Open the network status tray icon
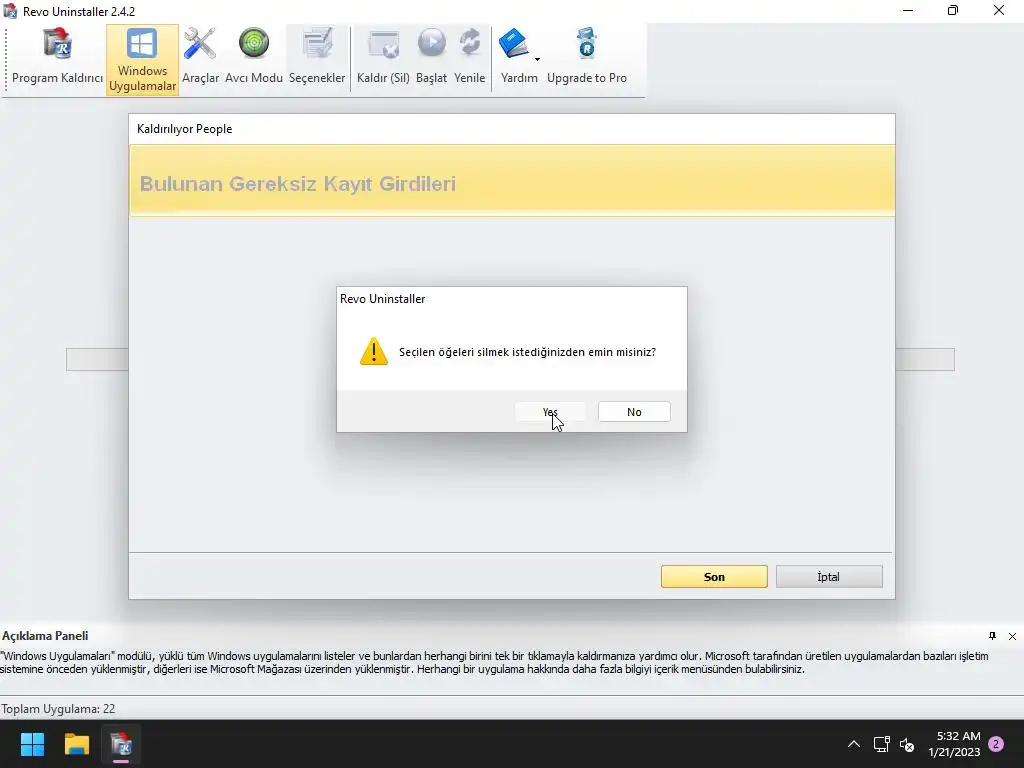 [882, 744]
